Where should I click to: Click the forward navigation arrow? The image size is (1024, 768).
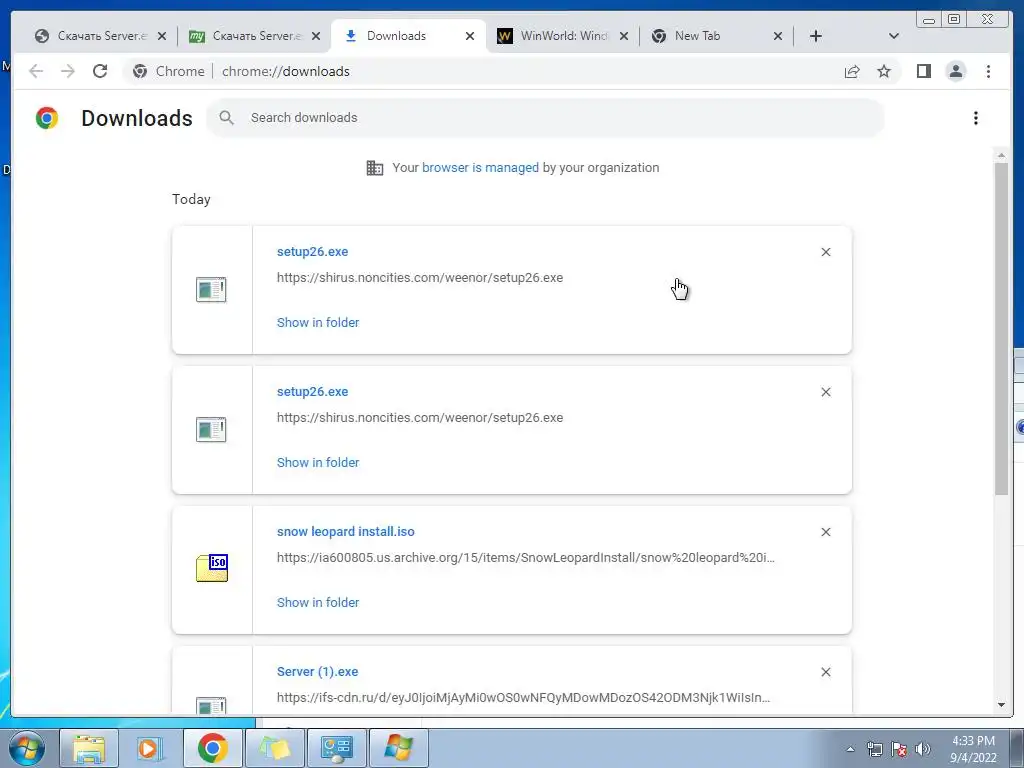point(68,71)
